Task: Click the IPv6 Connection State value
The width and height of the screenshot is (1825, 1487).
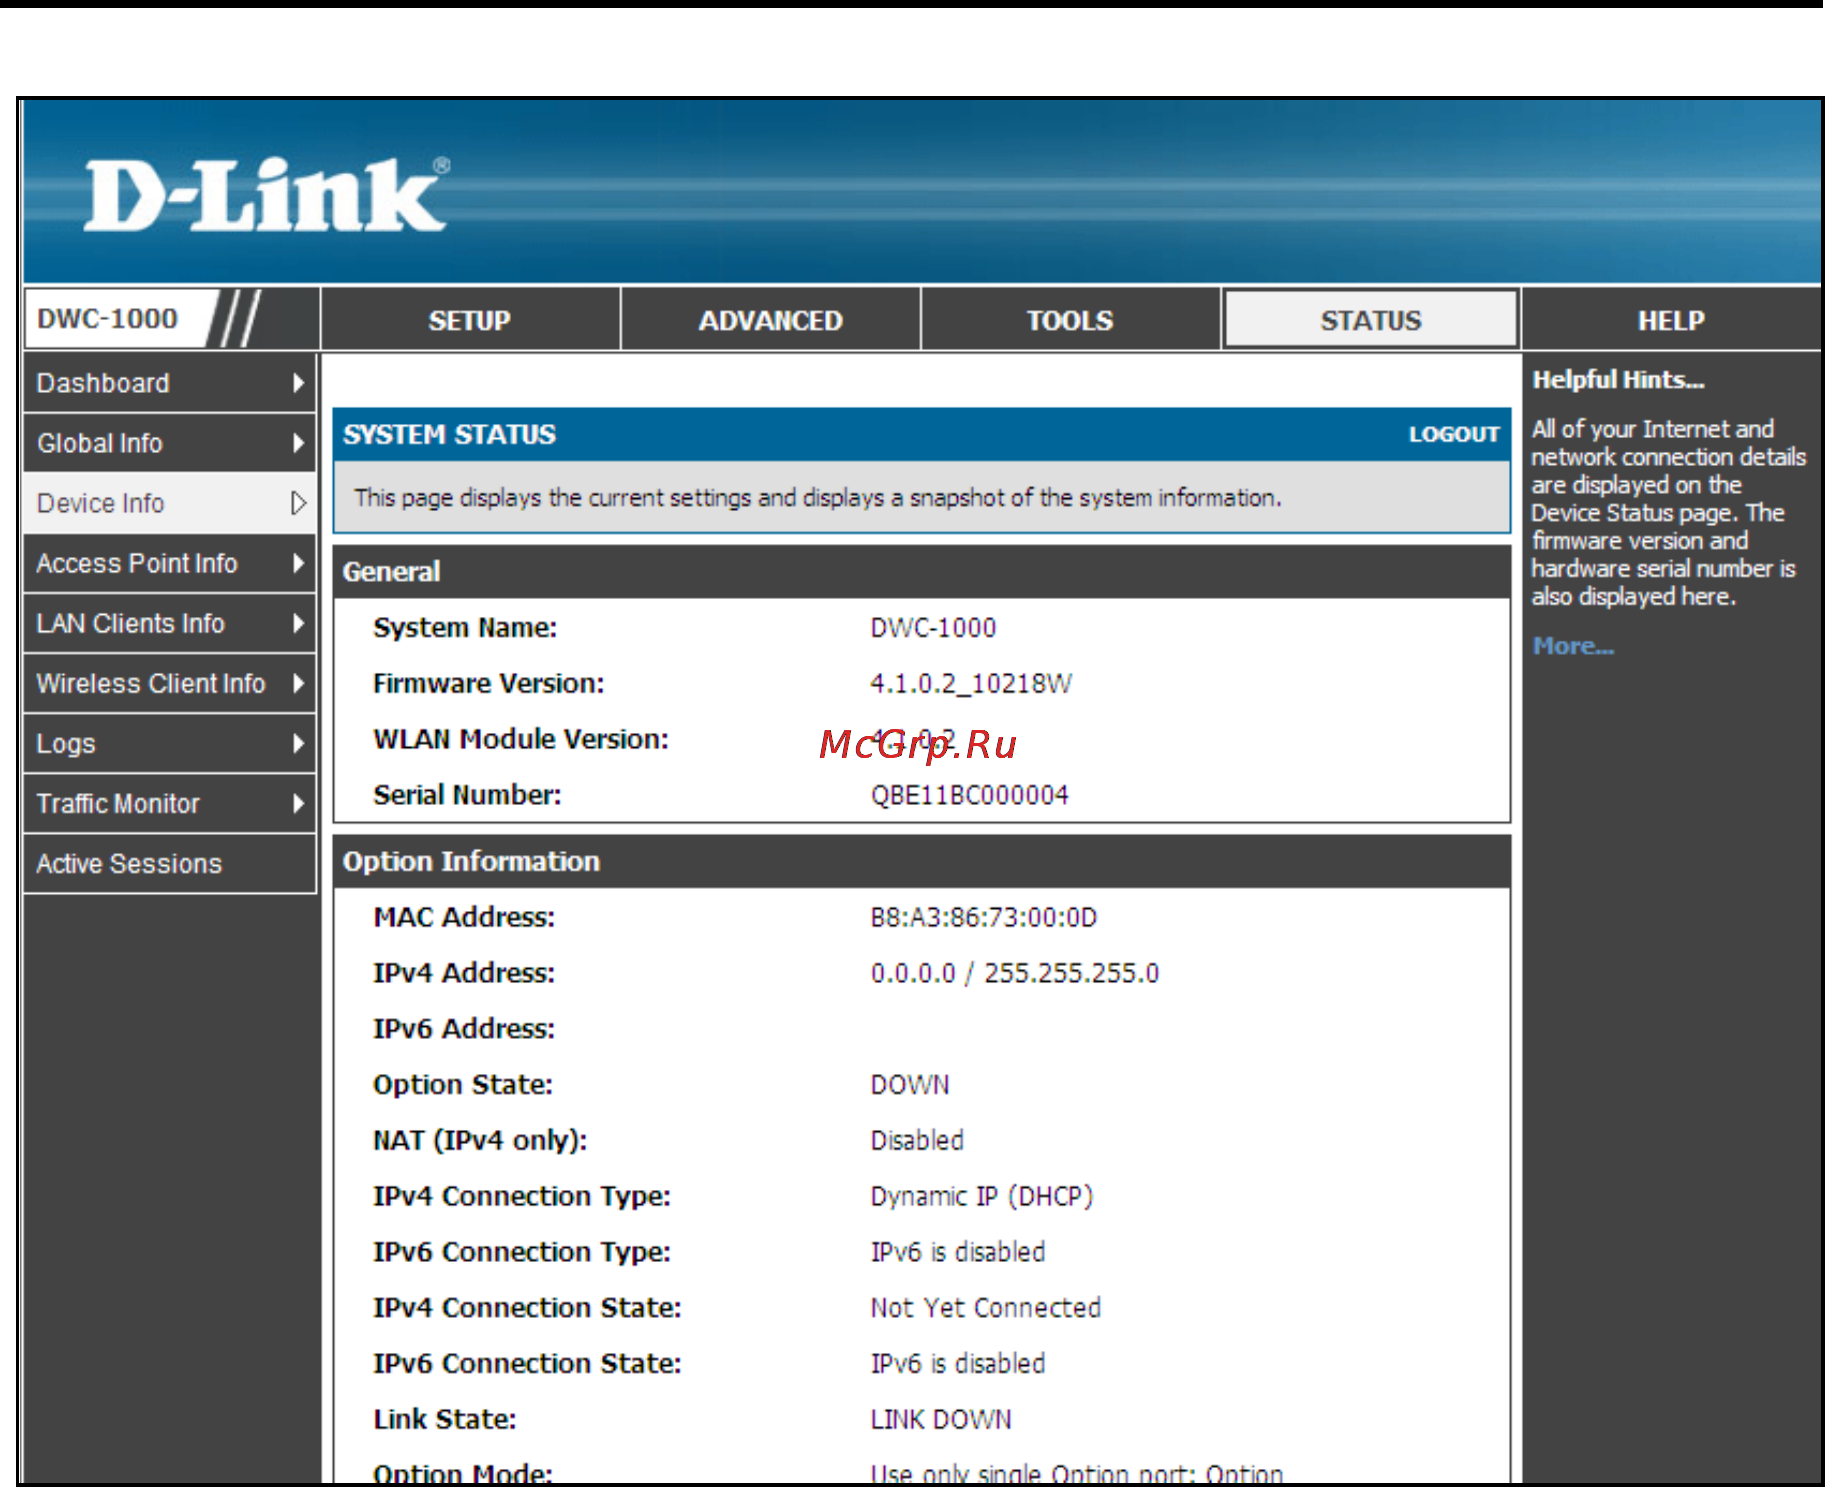Action: (x=957, y=1364)
